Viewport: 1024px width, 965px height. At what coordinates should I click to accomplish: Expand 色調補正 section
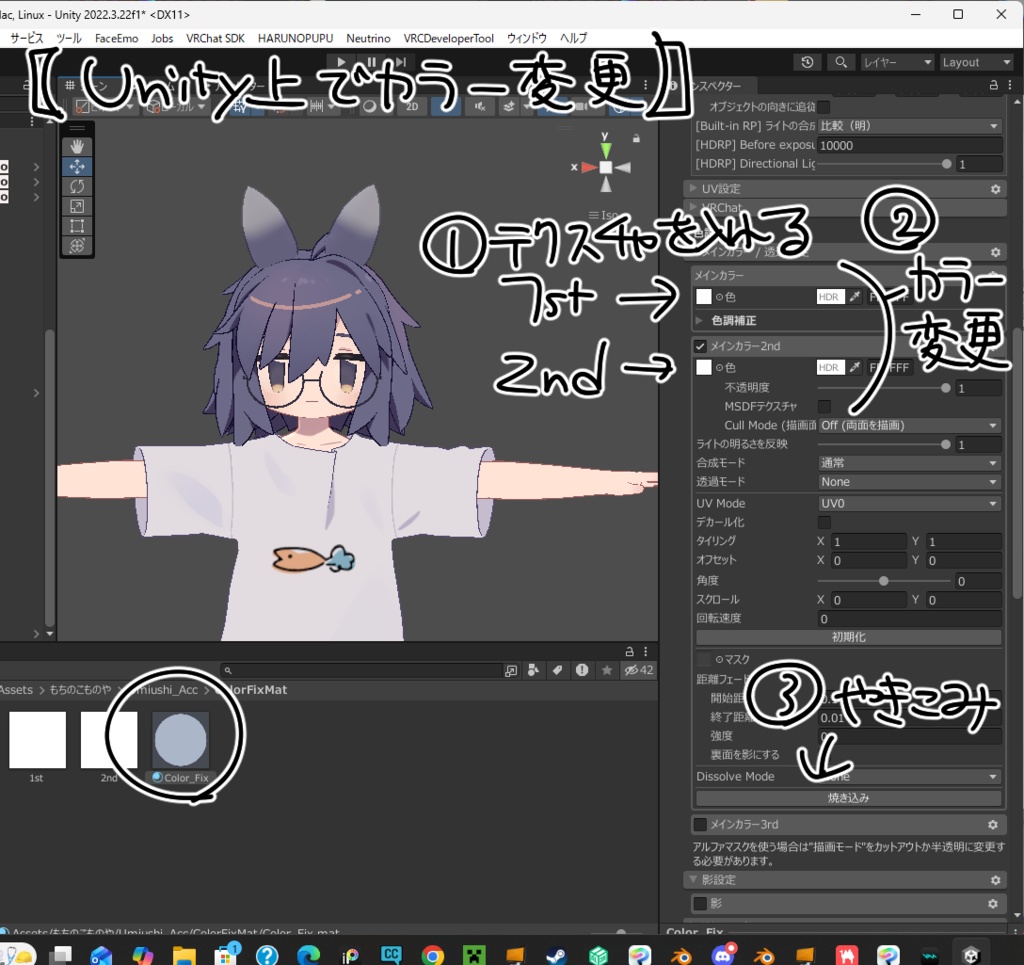click(x=699, y=321)
